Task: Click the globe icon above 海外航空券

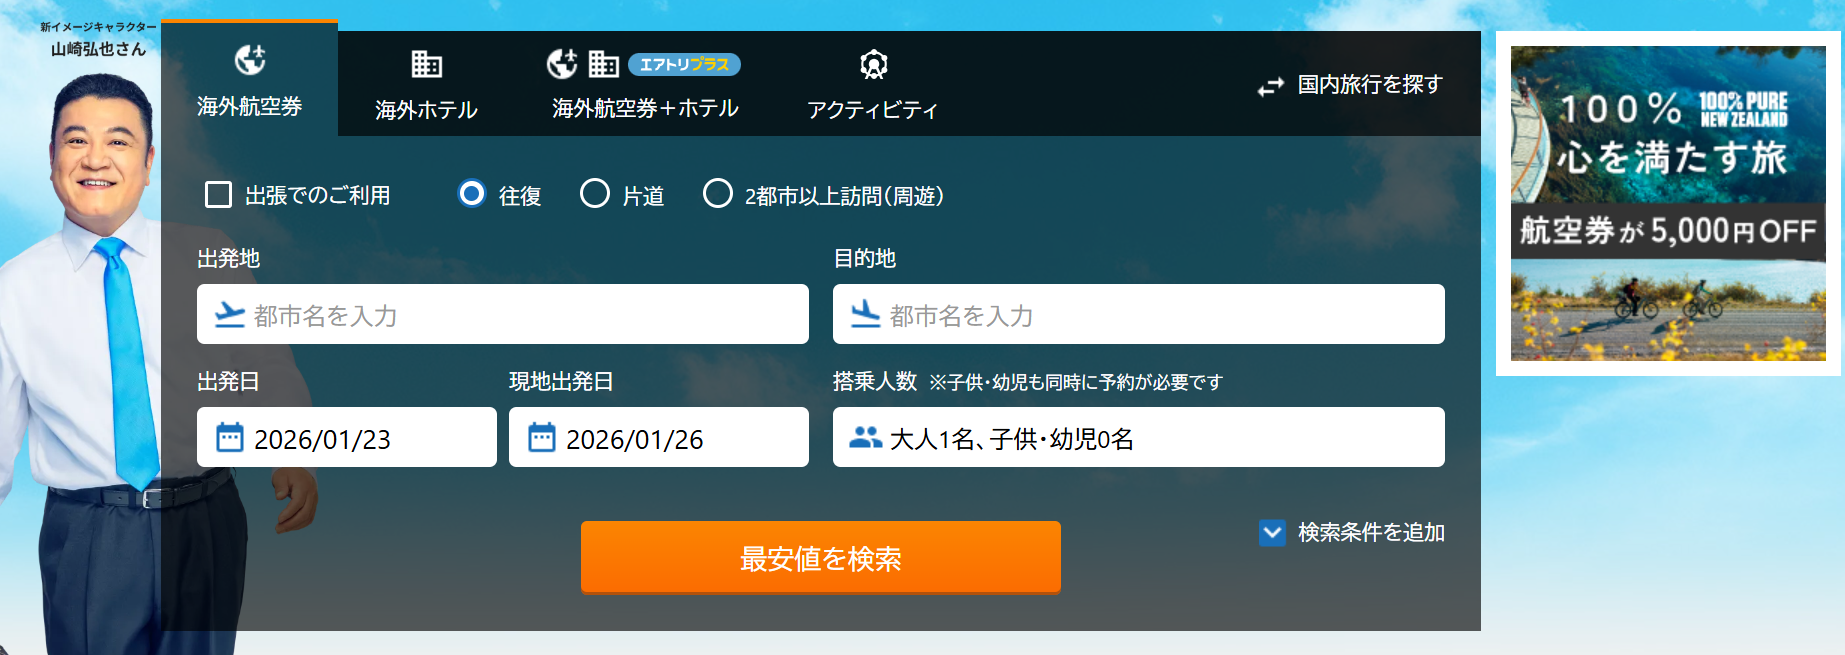Action: (x=249, y=60)
